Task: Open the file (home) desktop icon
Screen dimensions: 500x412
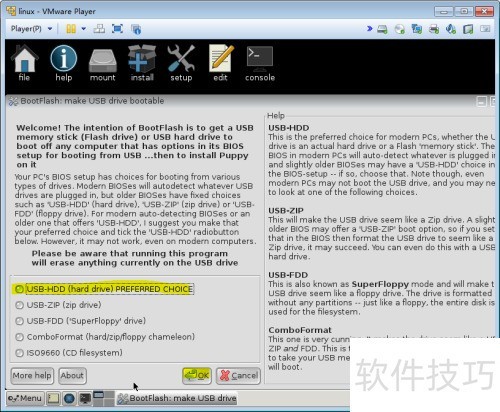Action: pyautogui.click(x=24, y=63)
